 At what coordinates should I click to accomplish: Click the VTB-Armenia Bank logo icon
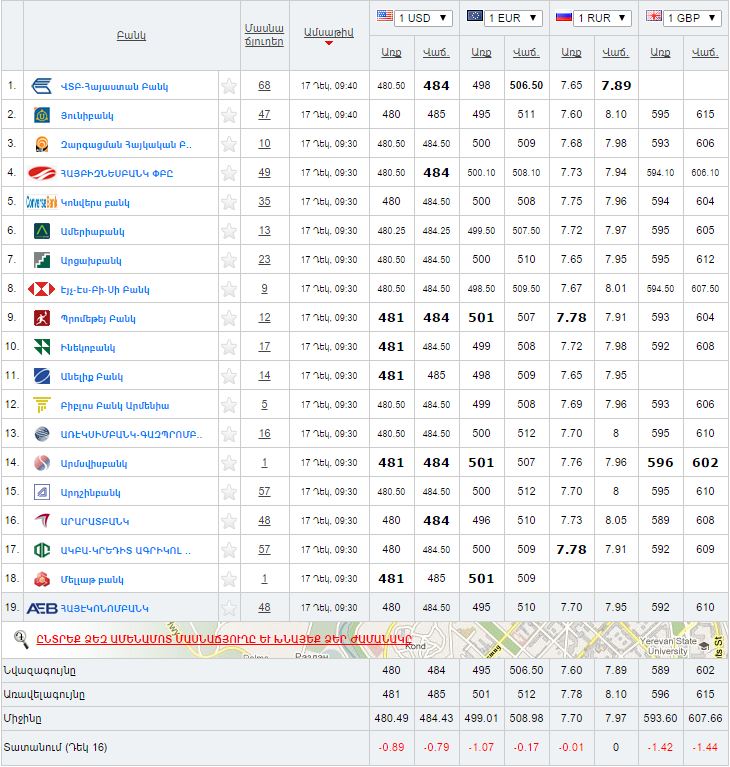pyautogui.click(x=42, y=86)
